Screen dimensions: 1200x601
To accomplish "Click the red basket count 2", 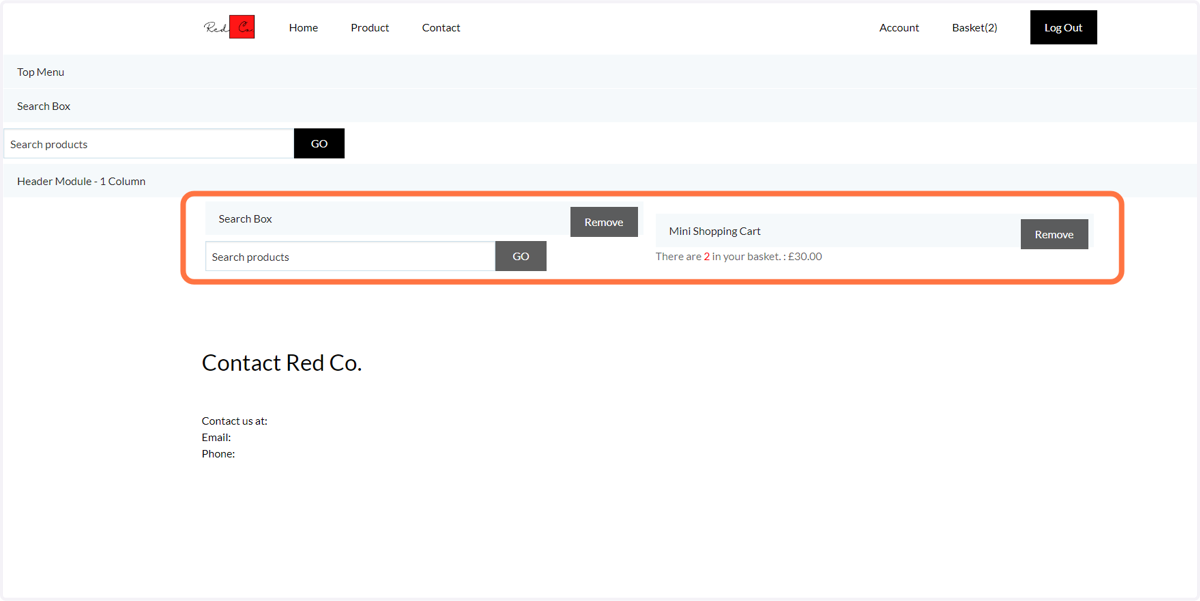I will click(x=707, y=257).
